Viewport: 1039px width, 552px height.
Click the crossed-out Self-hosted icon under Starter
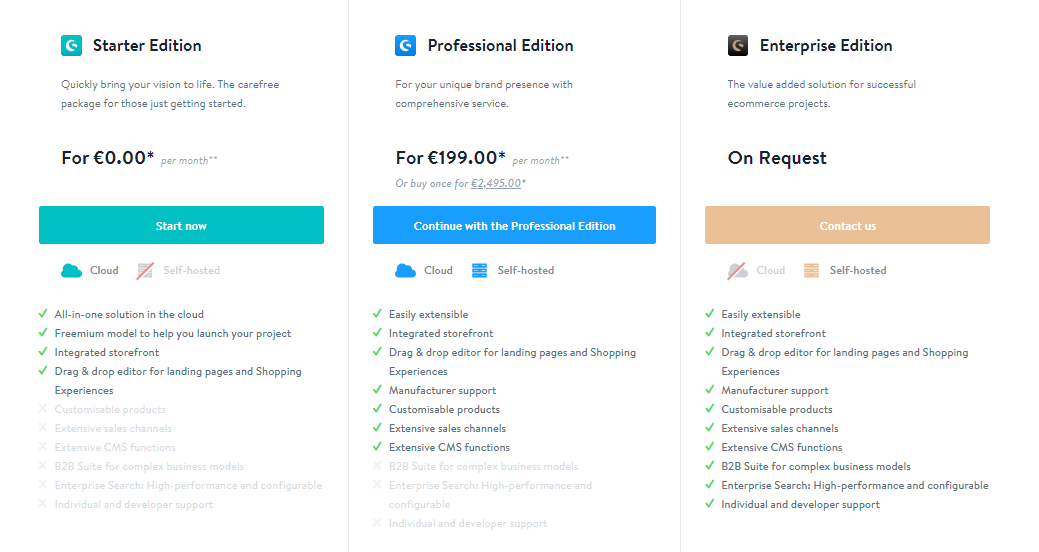[145, 270]
